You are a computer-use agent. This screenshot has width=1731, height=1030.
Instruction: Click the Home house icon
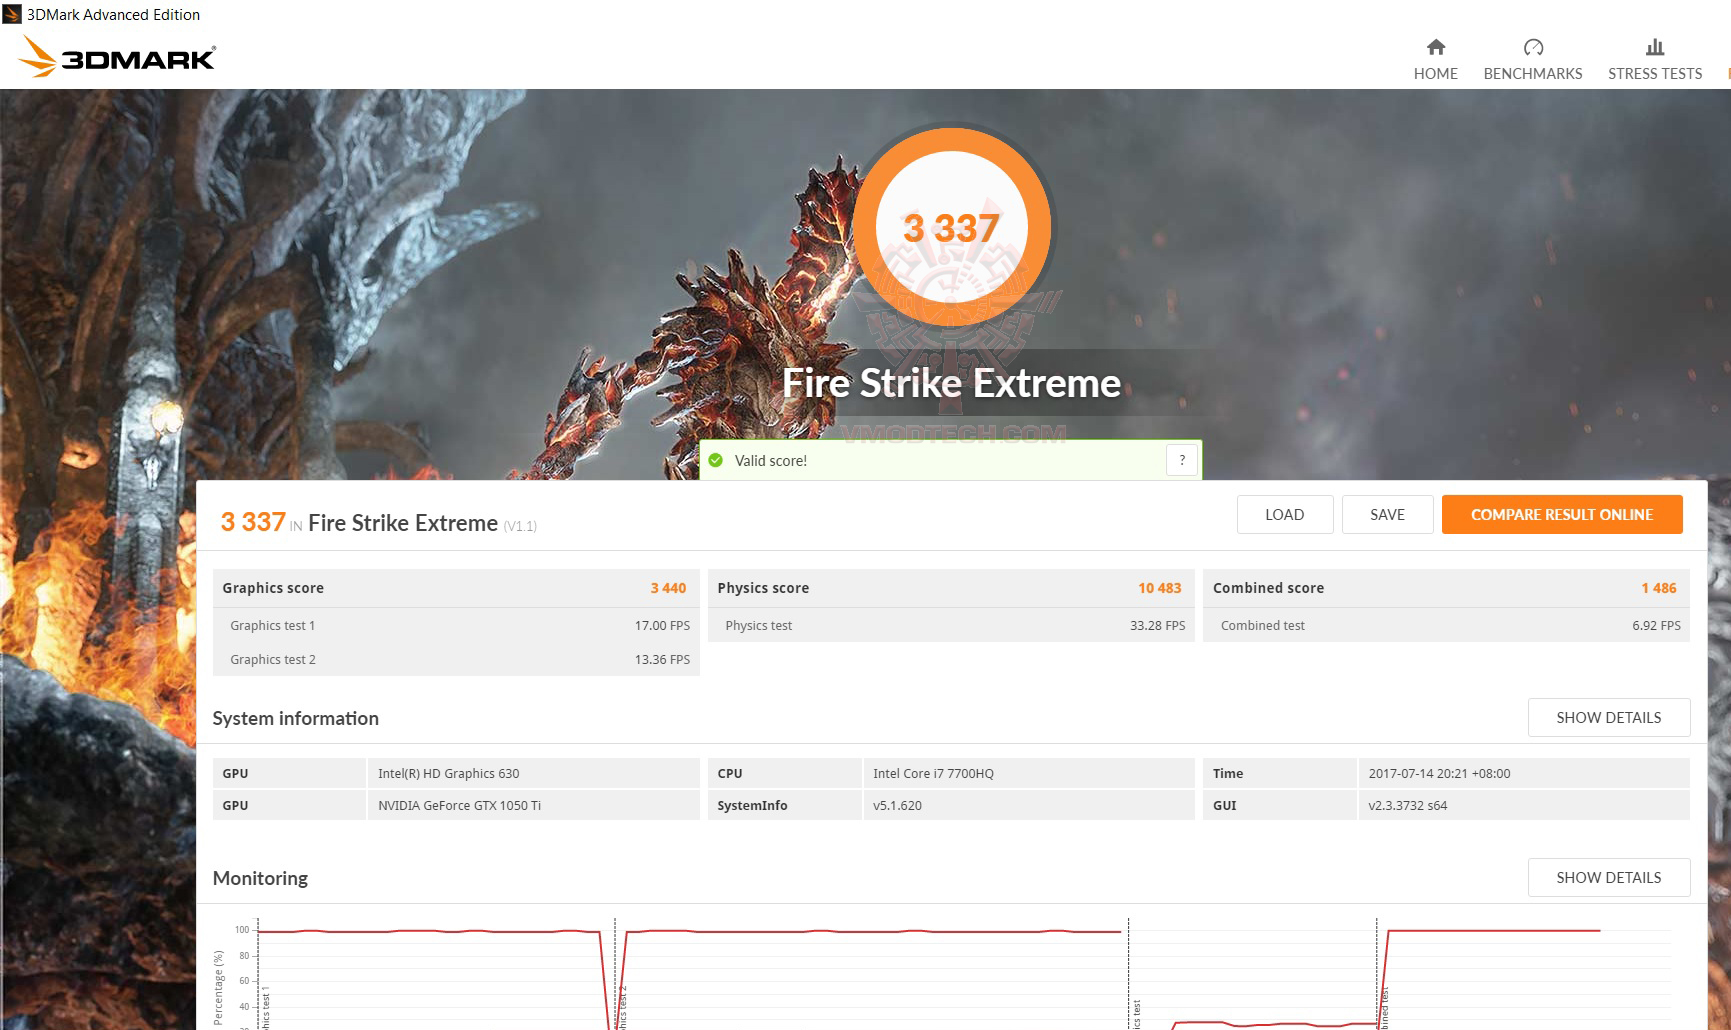(1435, 47)
